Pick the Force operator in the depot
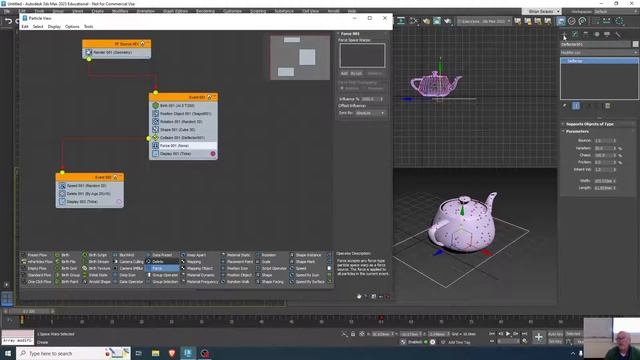This screenshot has height=360, width=640. pyautogui.click(x=162, y=268)
